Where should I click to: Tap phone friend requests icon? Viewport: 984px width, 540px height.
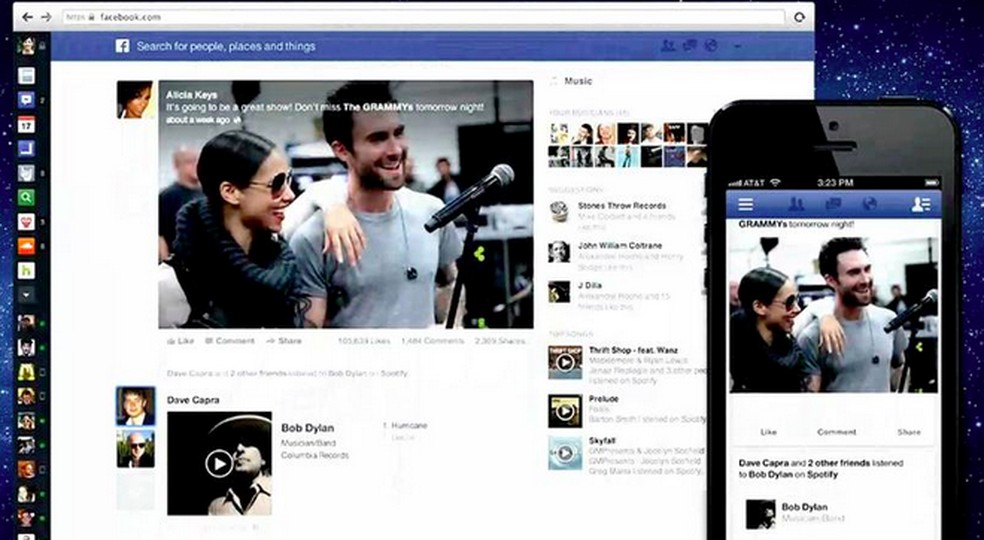pos(796,204)
